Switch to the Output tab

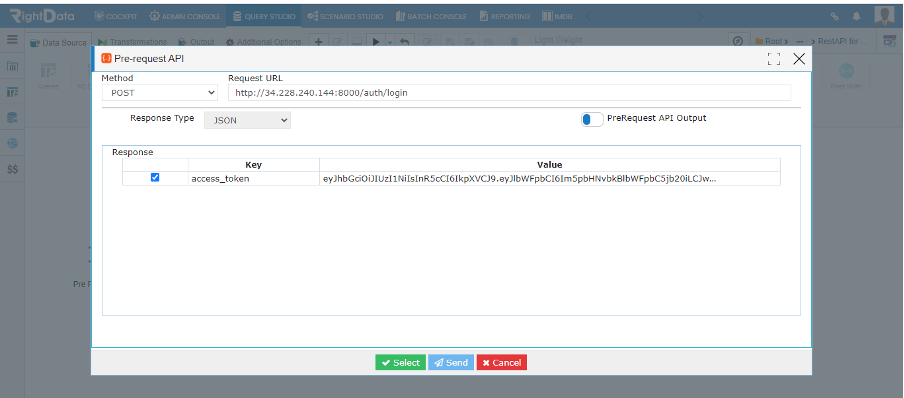(x=196, y=42)
